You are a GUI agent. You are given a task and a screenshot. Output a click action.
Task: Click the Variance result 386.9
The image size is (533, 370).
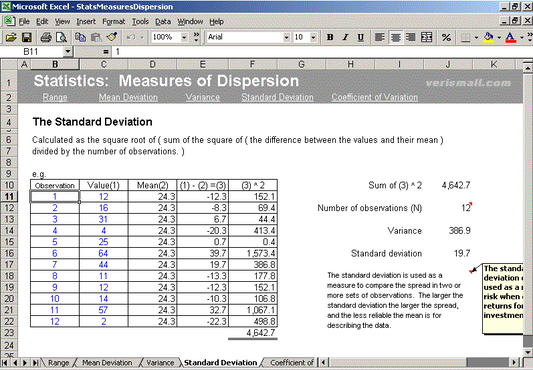(x=460, y=231)
